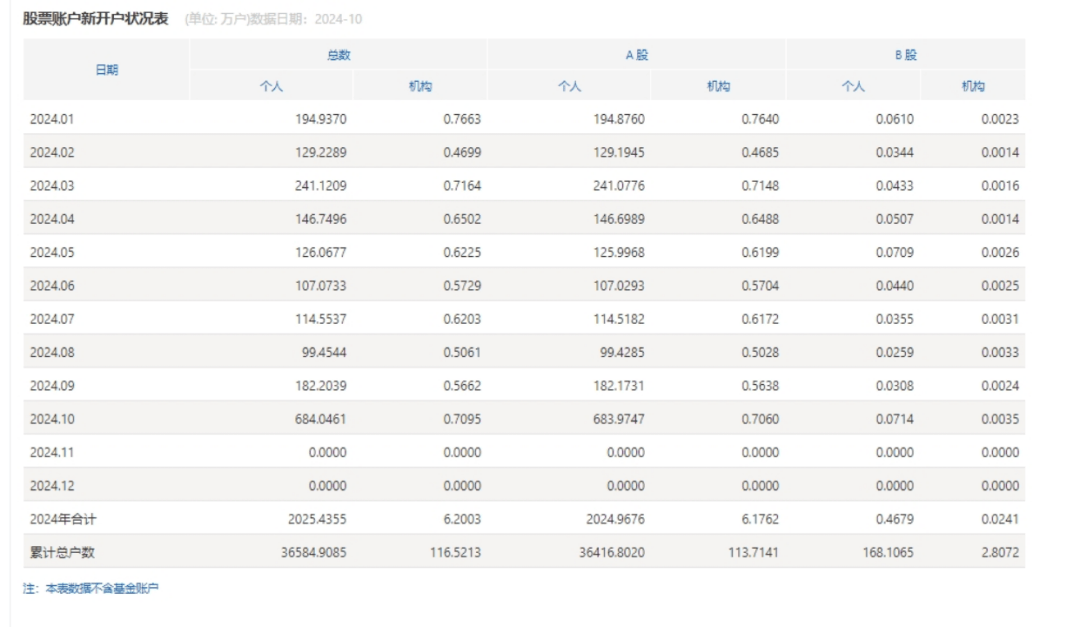Image resolution: width=1080 pixels, height=627 pixels.
Task: Click the A股 group header
Action: pos(636,54)
